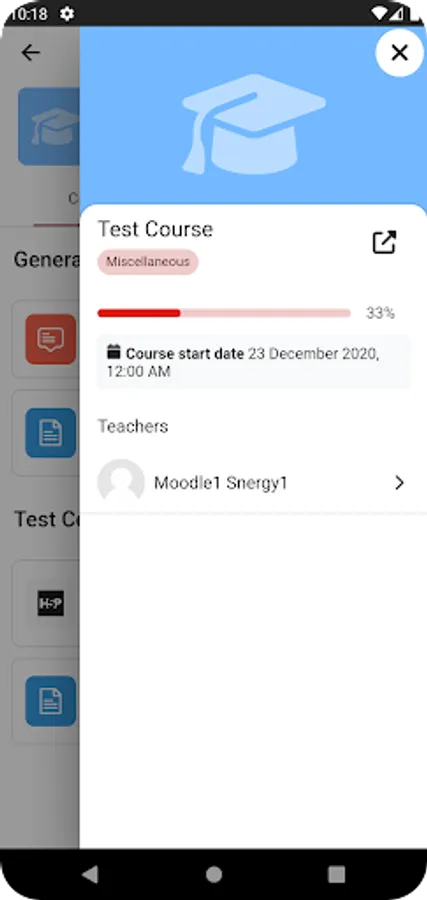Image resolution: width=427 pixels, height=900 pixels.
Task: Expand teacher details with chevron arrow
Action: click(399, 483)
